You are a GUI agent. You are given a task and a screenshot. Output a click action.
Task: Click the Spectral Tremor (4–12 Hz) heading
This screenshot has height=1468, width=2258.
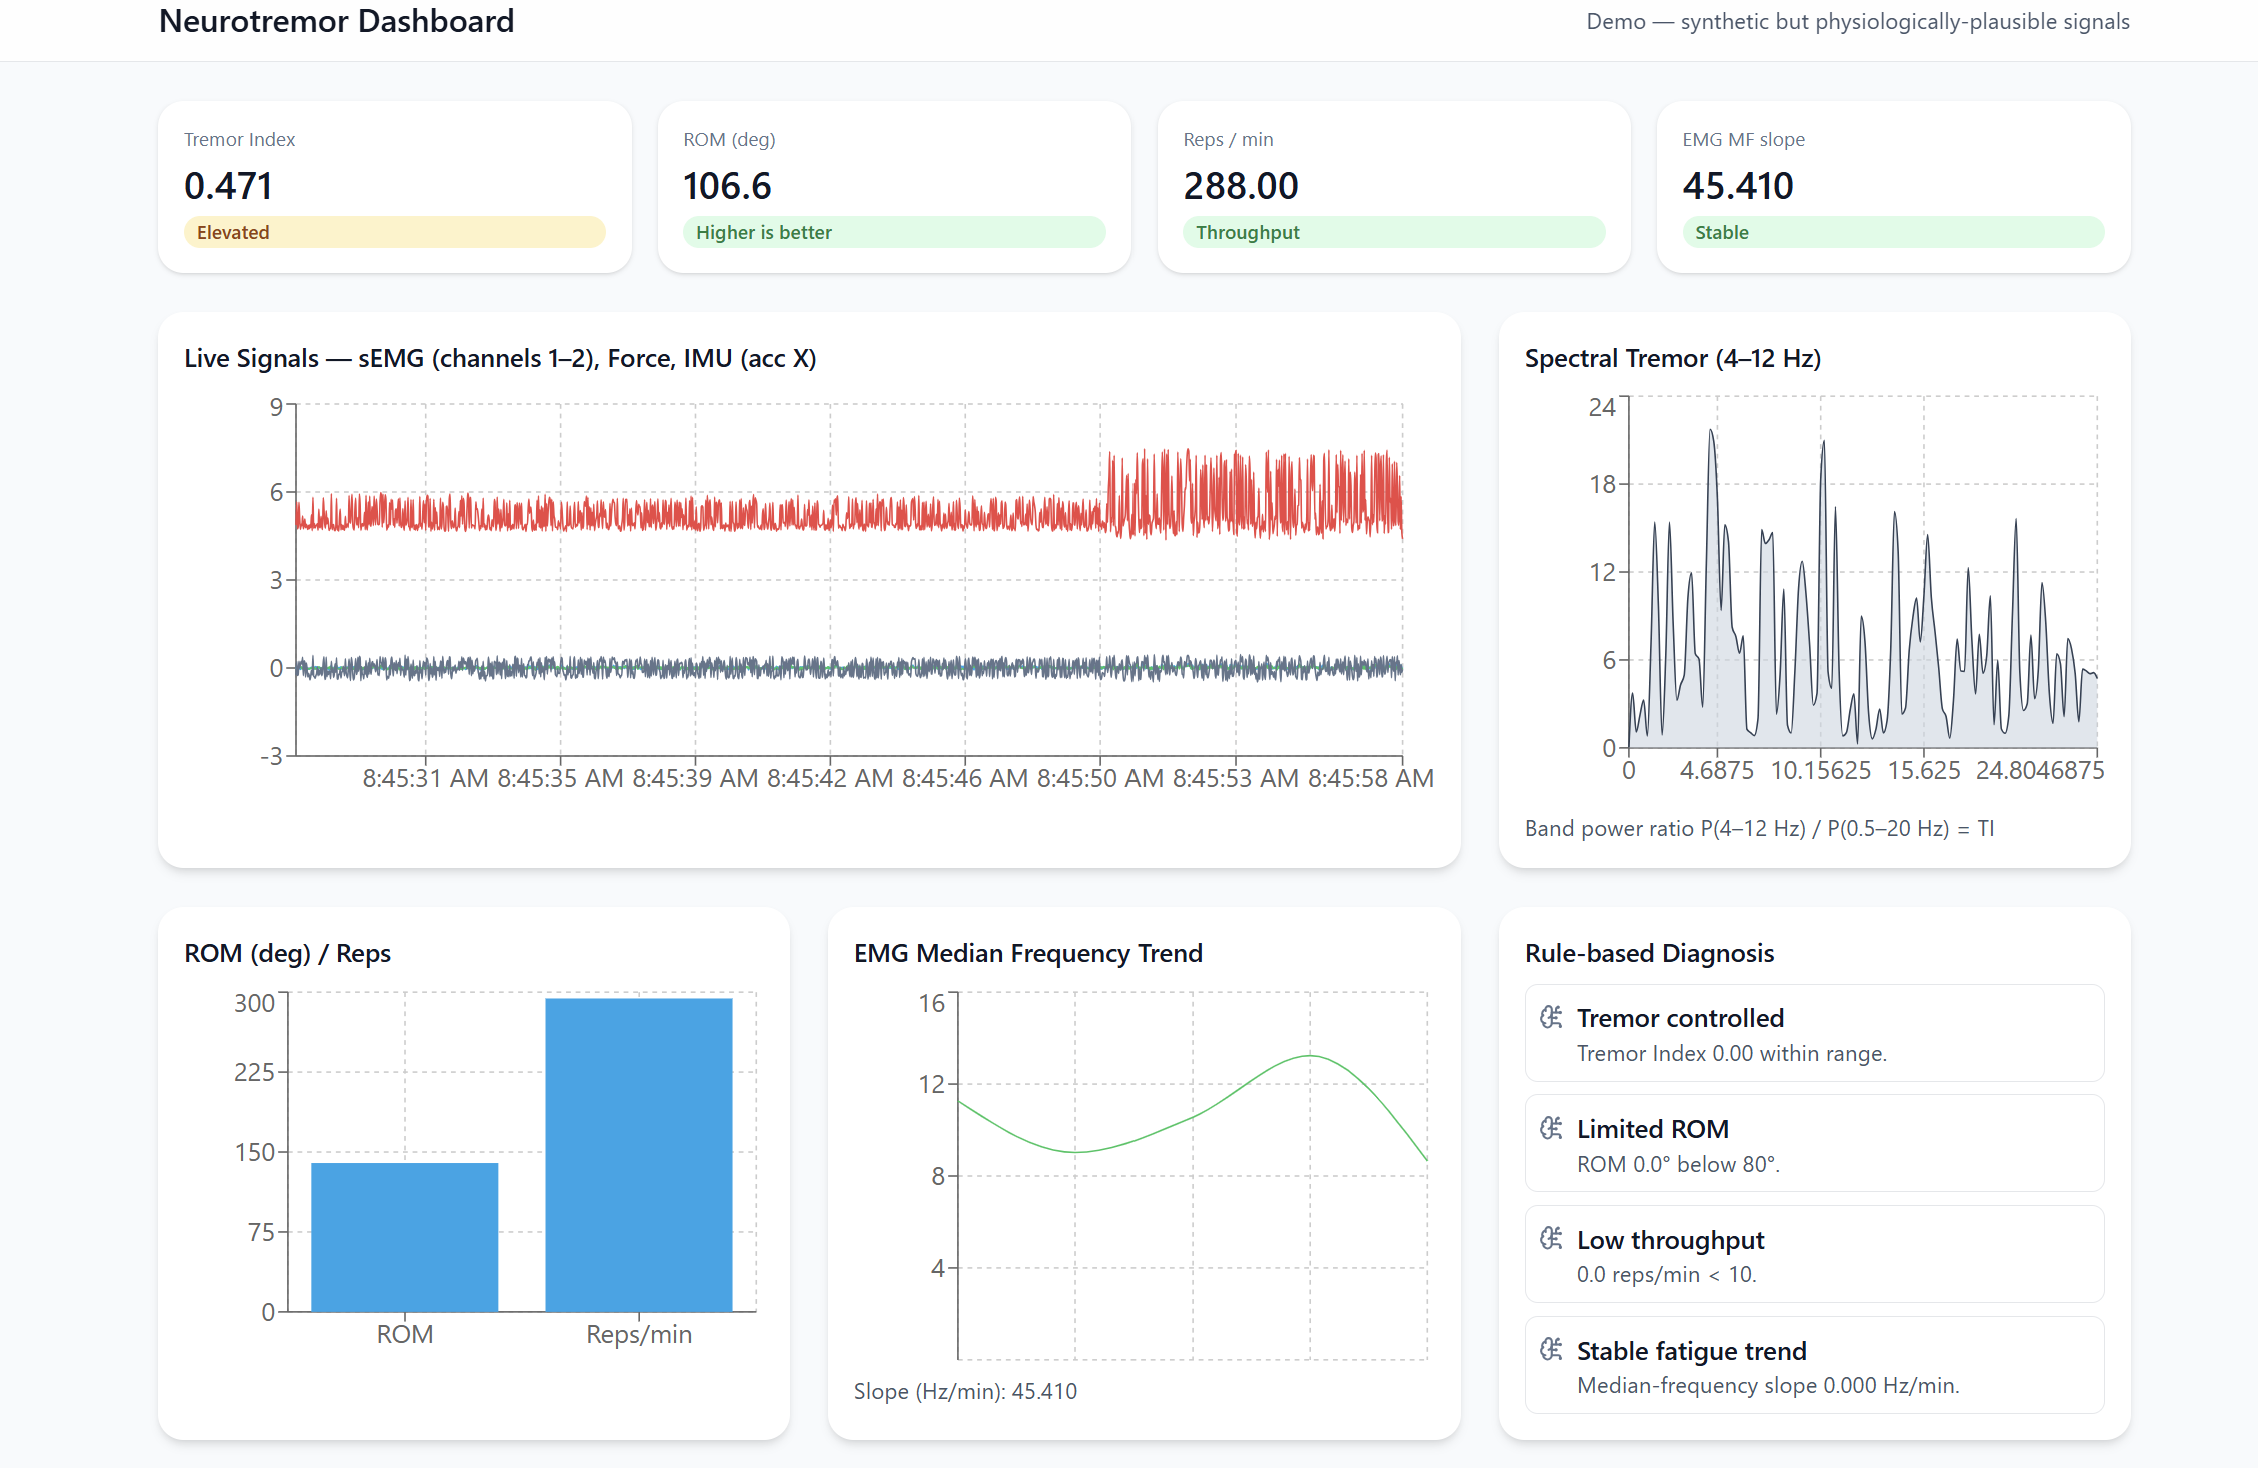1672,358
